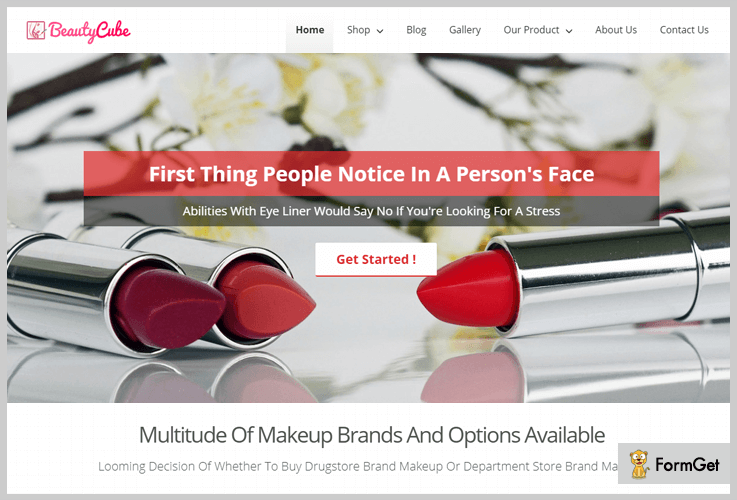Click the FormGet badge text
This screenshot has height=500, width=737.
point(687,465)
